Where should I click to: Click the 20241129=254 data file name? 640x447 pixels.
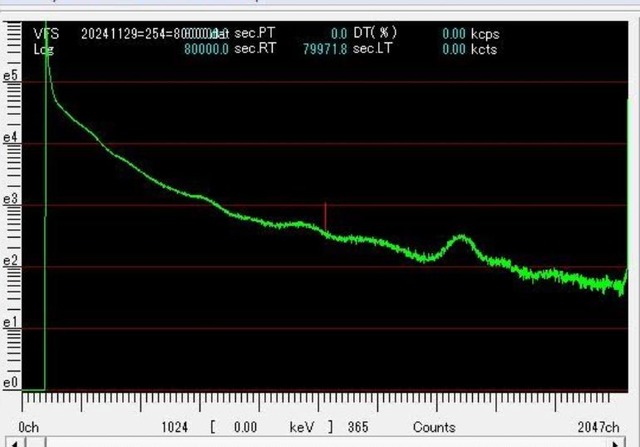tap(155, 33)
